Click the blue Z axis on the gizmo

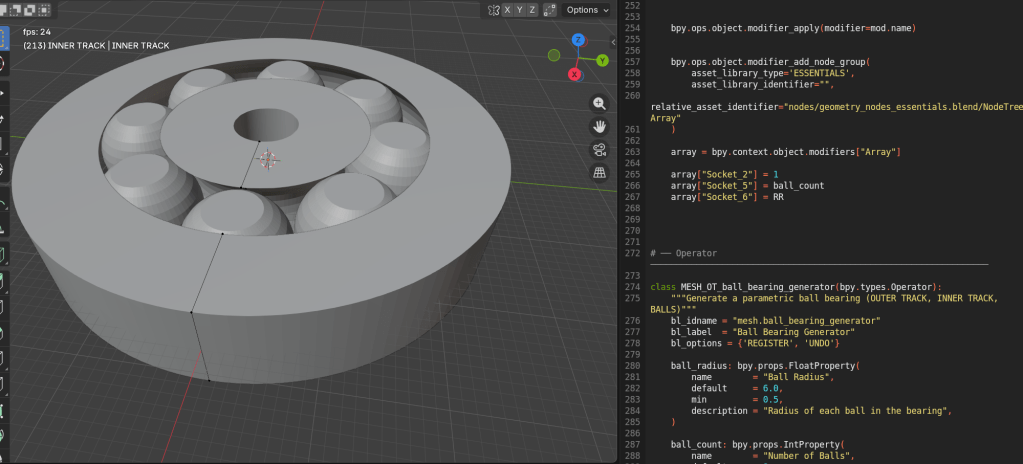point(578,40)
